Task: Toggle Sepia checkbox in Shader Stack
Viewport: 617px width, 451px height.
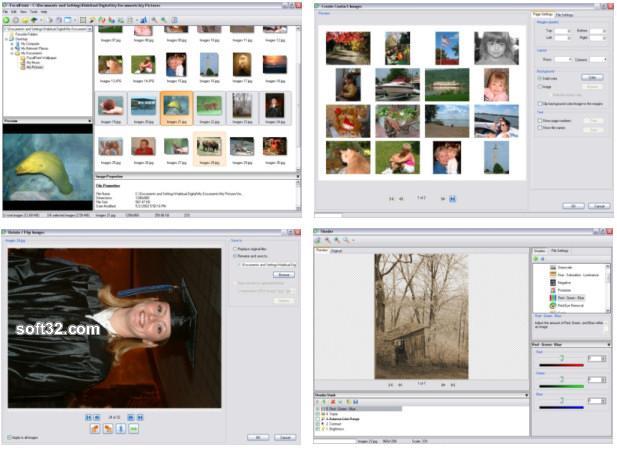Action: pyautogui.click(x=318, y=414)
